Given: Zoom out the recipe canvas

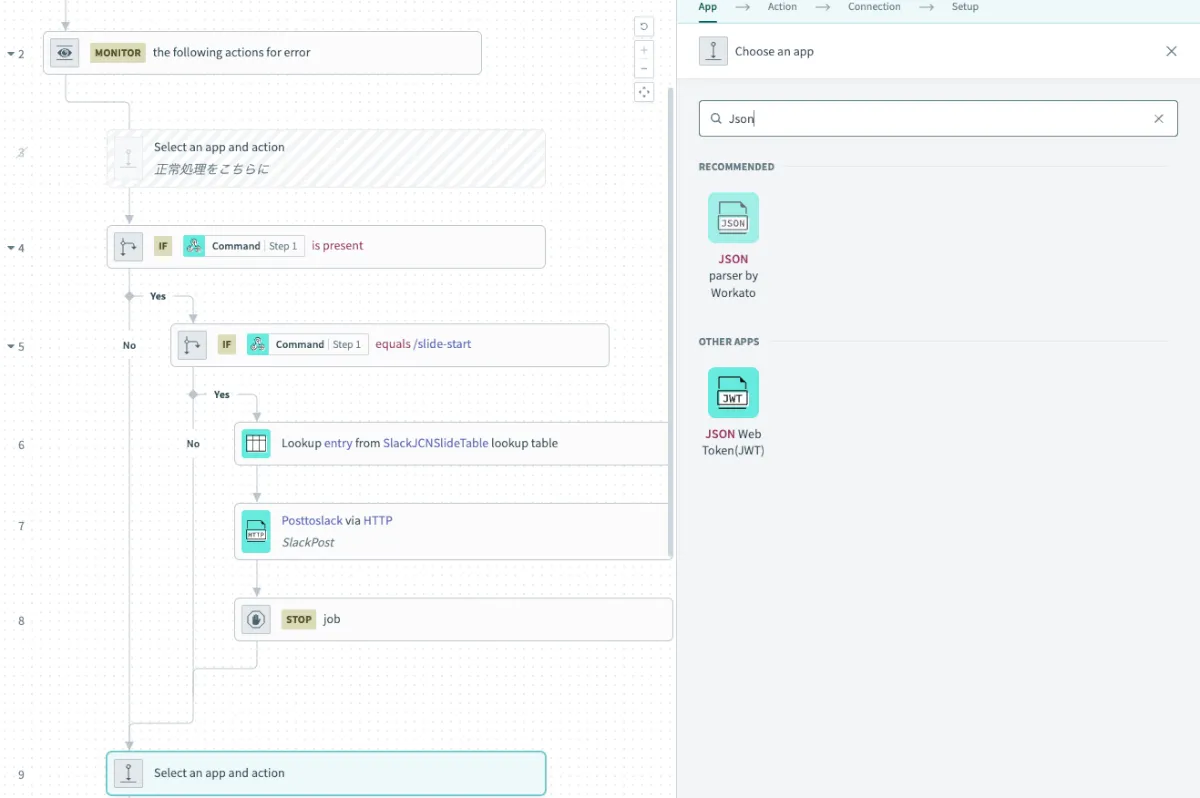Looking at the screenshot, I should 644,68.
